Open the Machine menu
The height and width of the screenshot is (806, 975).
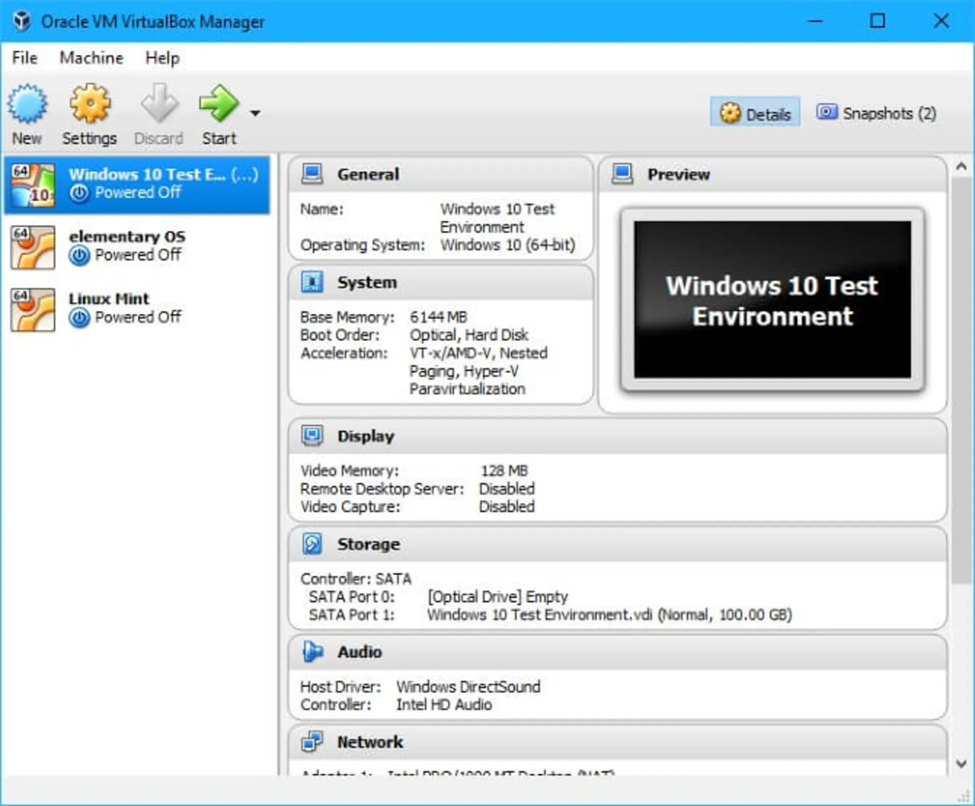pyautogui.click(x=91, y=58)
